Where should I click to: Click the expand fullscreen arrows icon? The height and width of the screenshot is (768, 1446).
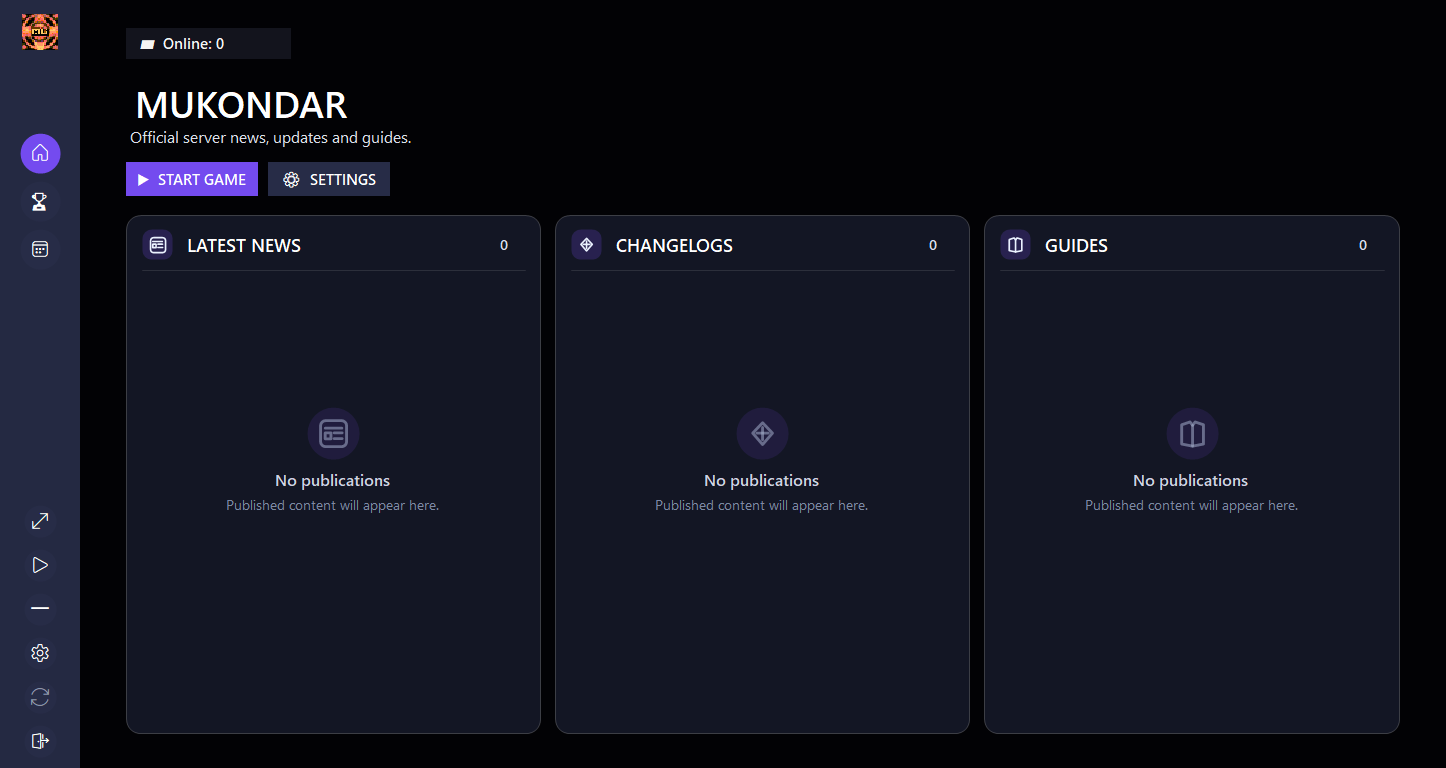pyautogui.click(x=40, y=521)
